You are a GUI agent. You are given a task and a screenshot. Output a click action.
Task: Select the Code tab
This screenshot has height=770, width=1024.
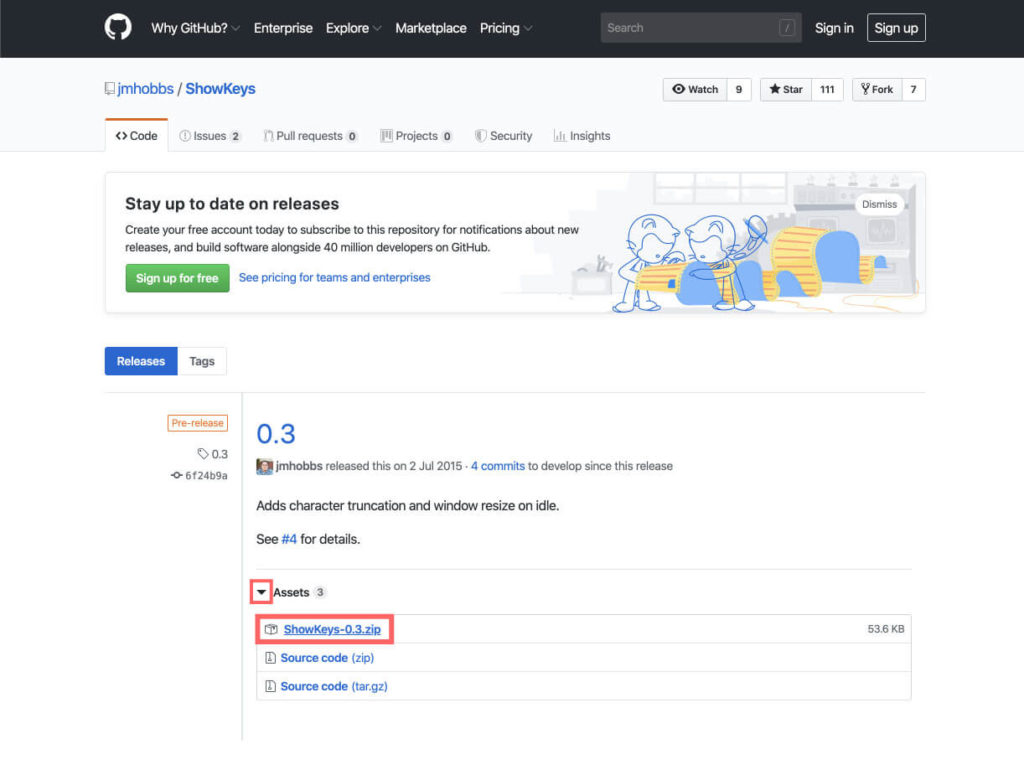point(136,136)
